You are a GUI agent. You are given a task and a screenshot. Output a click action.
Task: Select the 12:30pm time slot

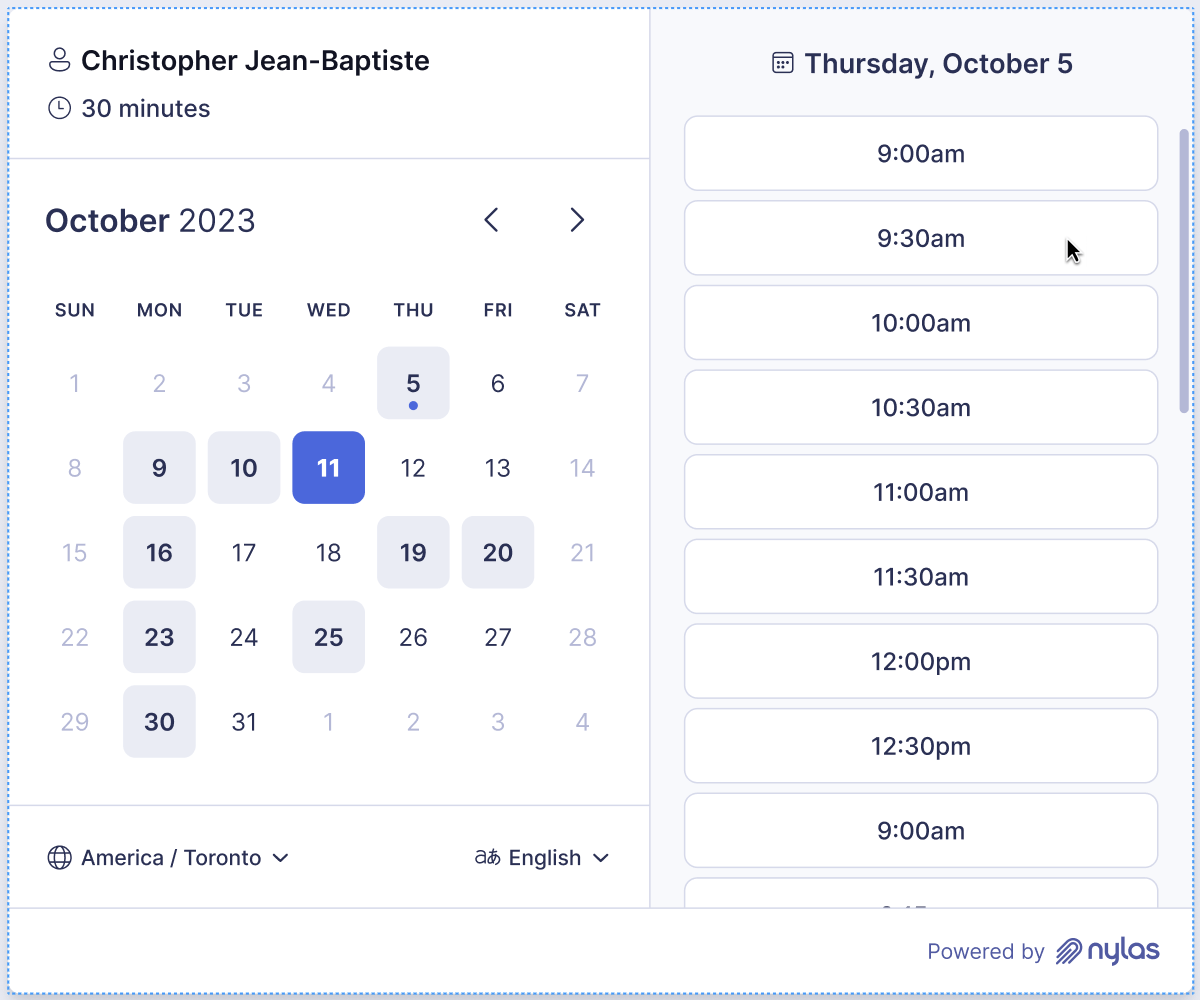(x=921, y=746)
